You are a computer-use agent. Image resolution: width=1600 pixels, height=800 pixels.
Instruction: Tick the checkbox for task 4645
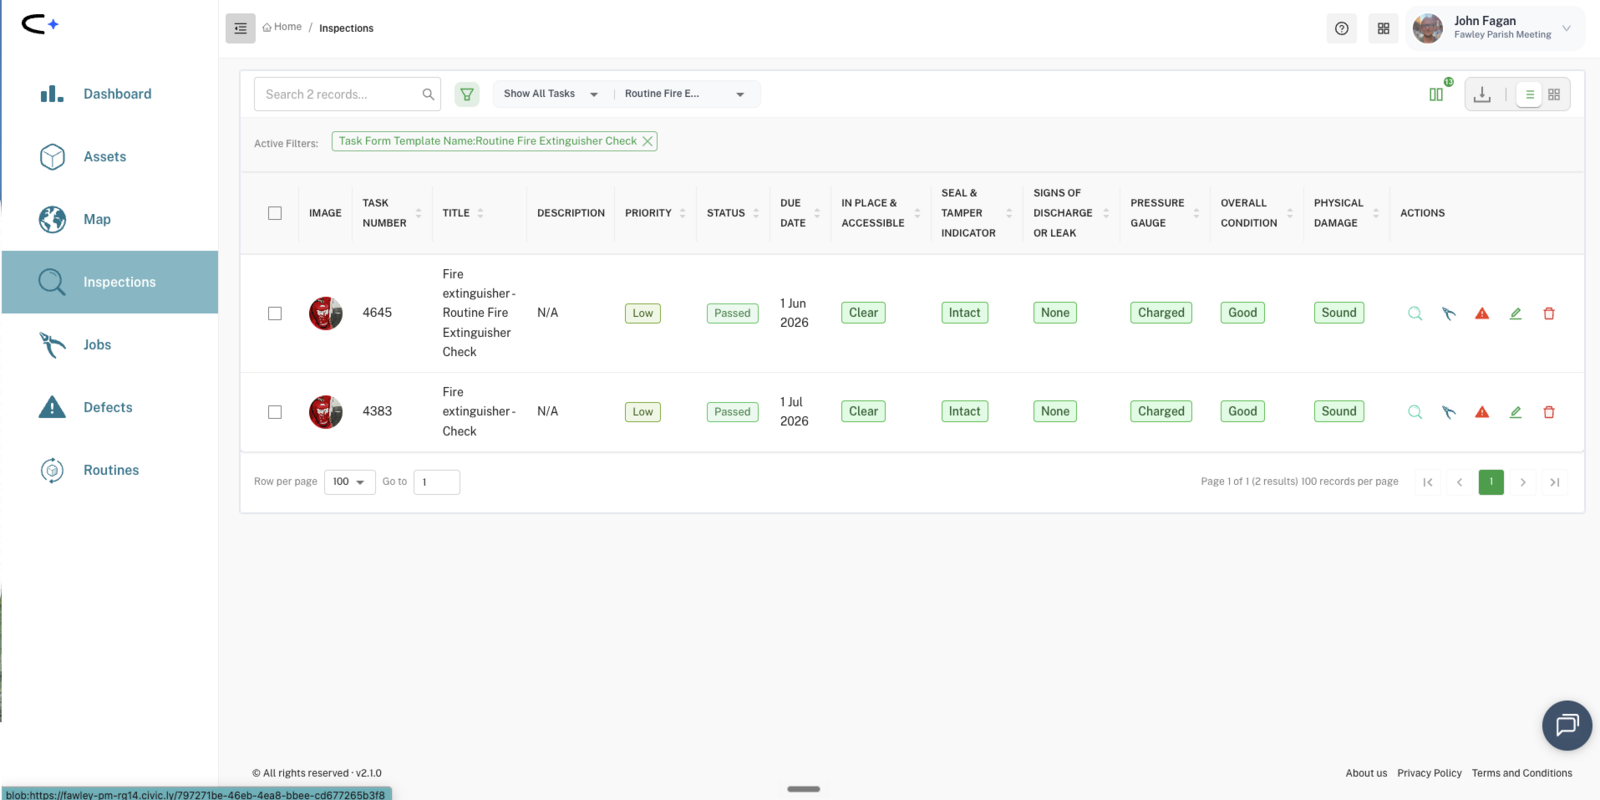click(275, 313)
